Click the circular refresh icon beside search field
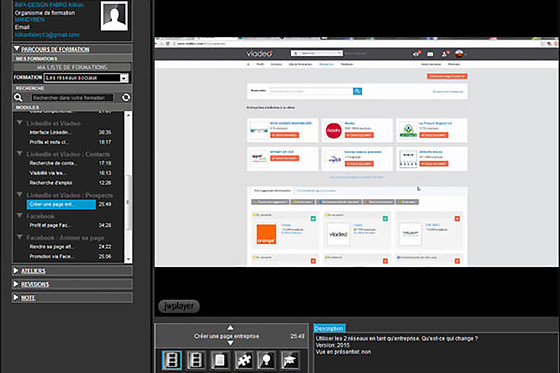The image size is (560, 373). pos(126,97)
